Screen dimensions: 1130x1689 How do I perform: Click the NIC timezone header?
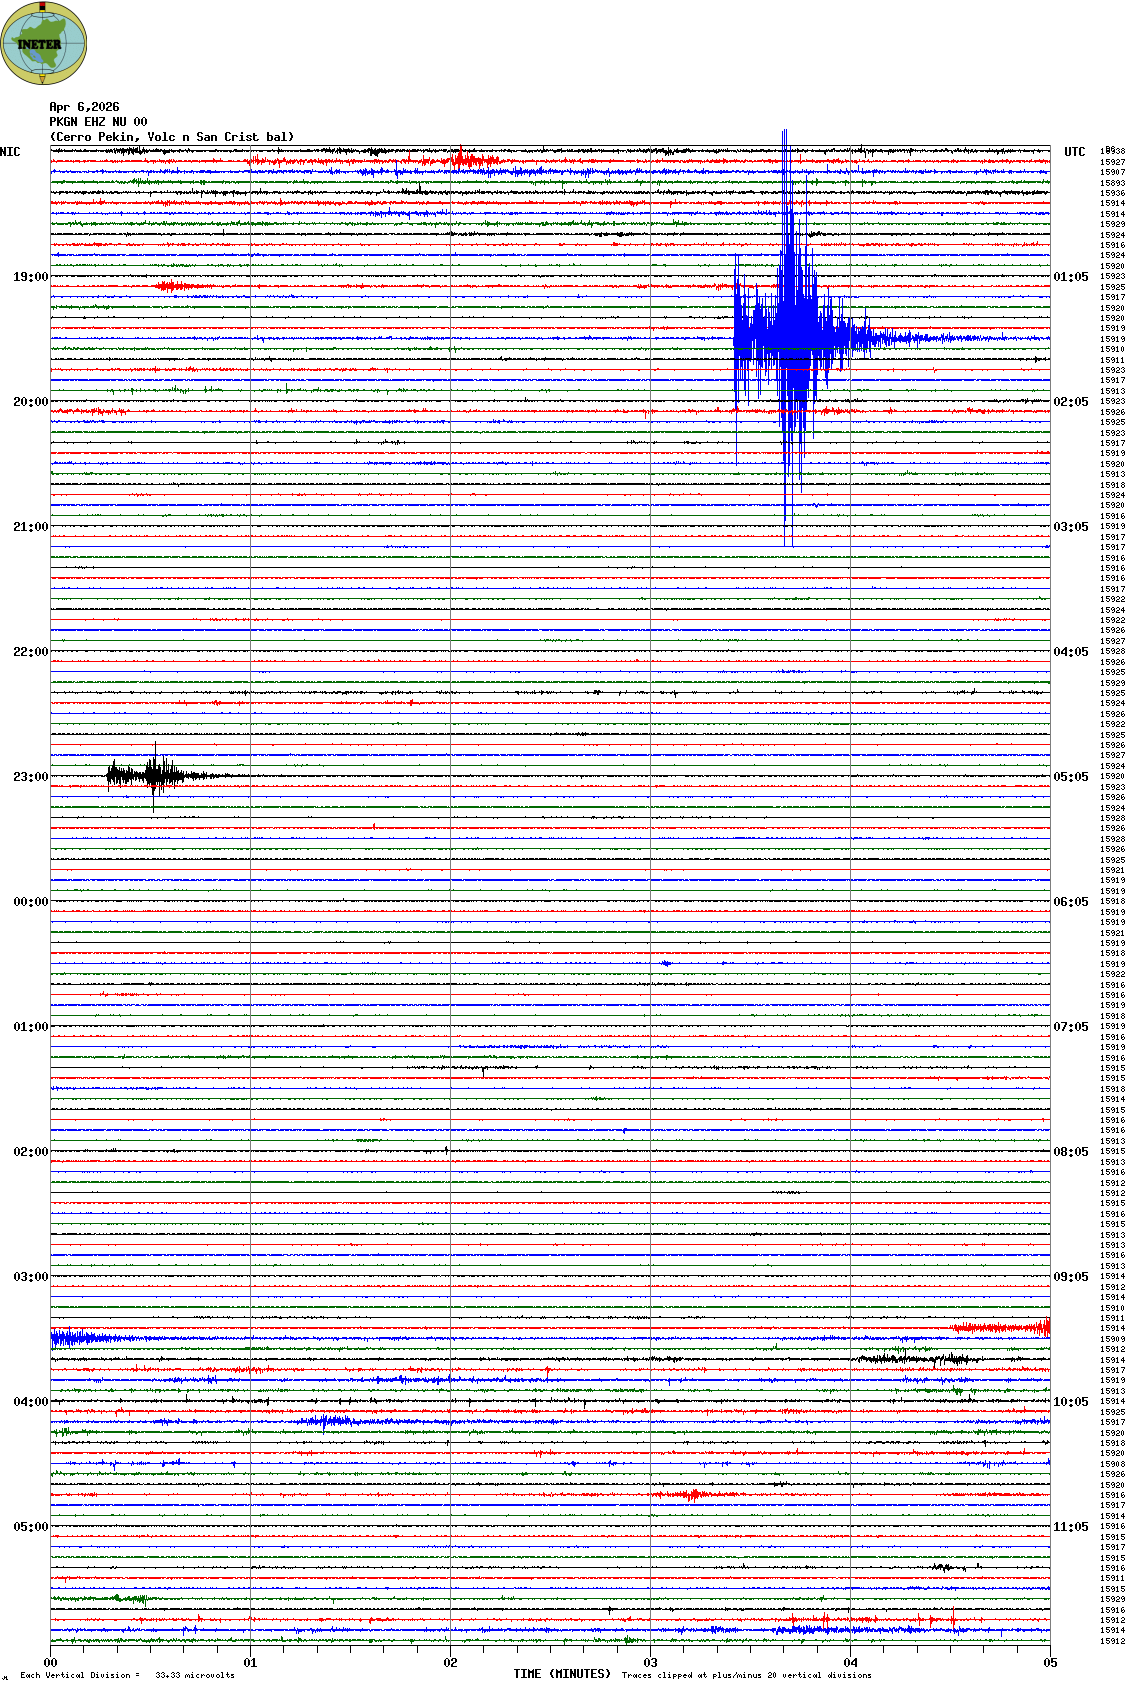pyautogui.click(x=10, y=152)
